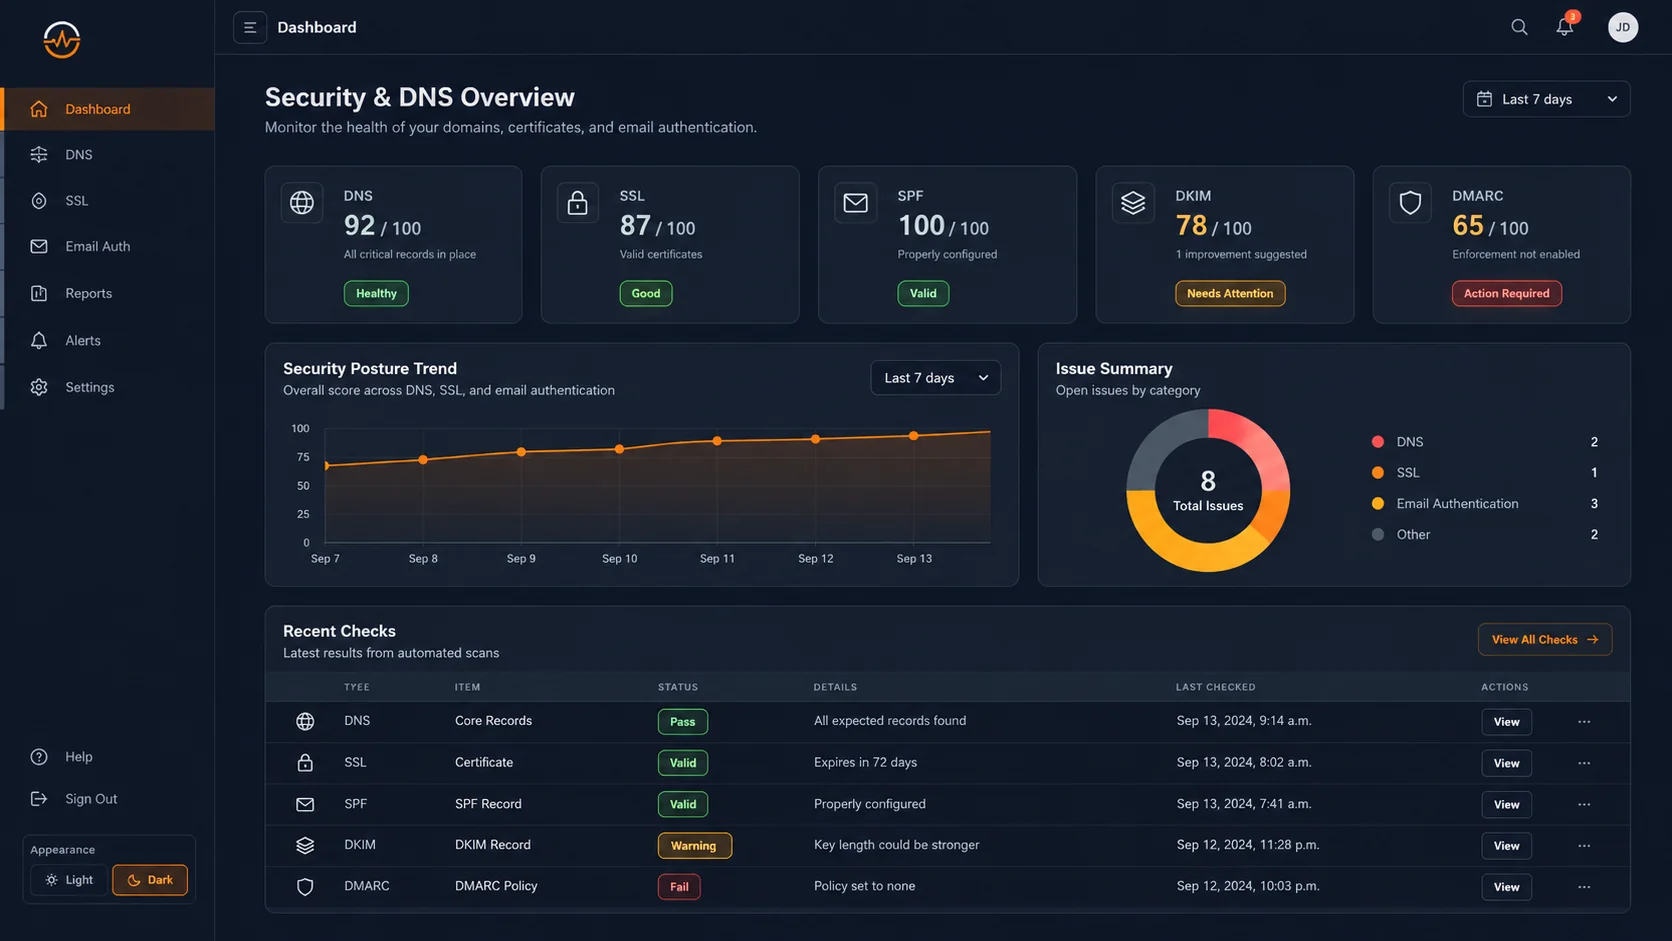
Task: Open the JD user avatar menu
Action: [1623, 27]
